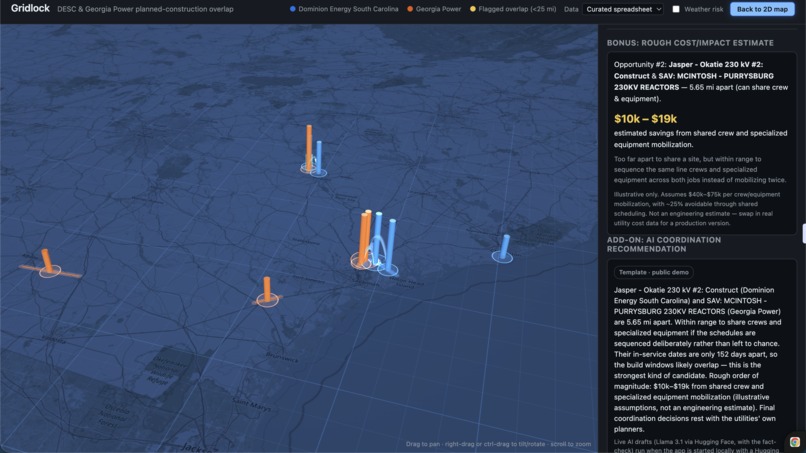
Task: Select the blue bar in the northern pair
Action: pos(319,157)
